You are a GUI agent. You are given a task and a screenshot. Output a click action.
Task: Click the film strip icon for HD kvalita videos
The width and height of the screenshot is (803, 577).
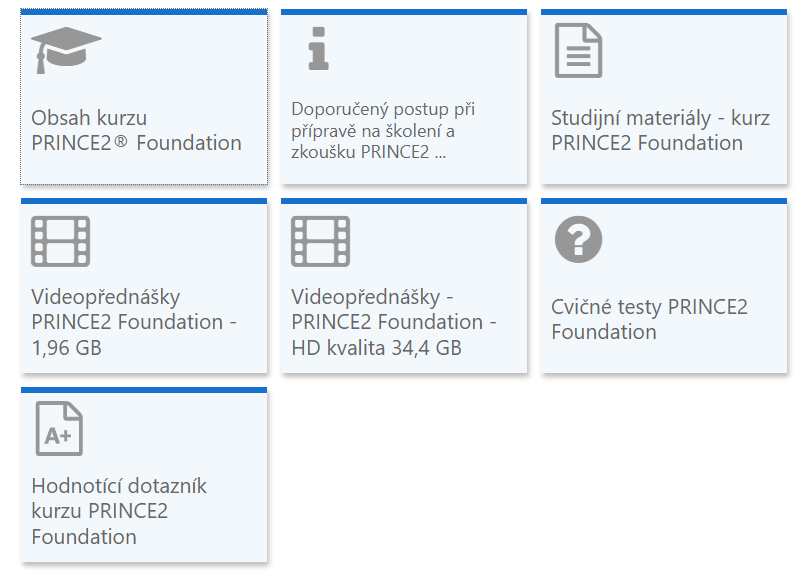320,241
